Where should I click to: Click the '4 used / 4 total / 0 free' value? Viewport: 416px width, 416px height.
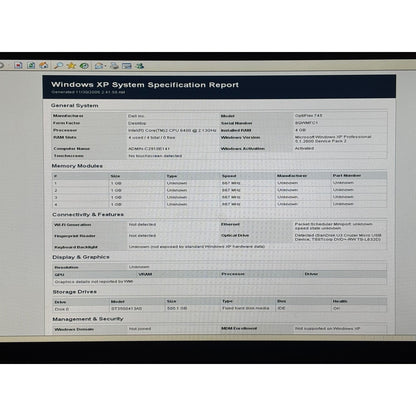pos(152,137)
